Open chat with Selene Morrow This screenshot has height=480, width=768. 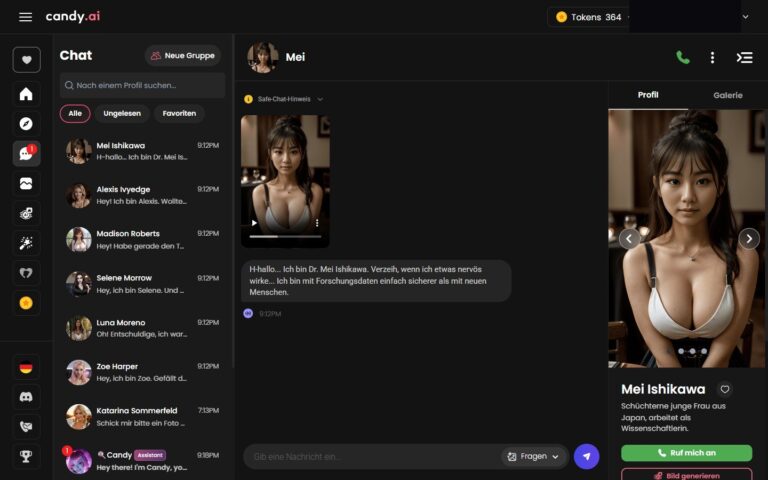point(143,284)
